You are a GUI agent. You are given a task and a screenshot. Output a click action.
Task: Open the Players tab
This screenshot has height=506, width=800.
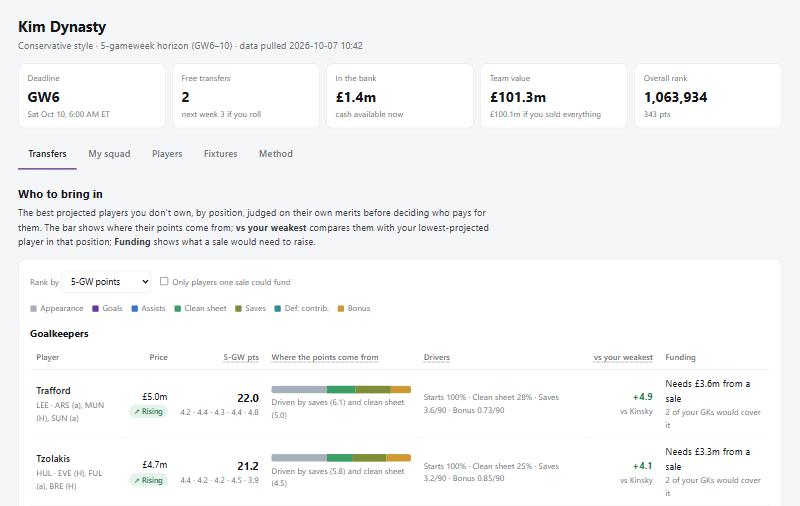click(x=167, y=154)
